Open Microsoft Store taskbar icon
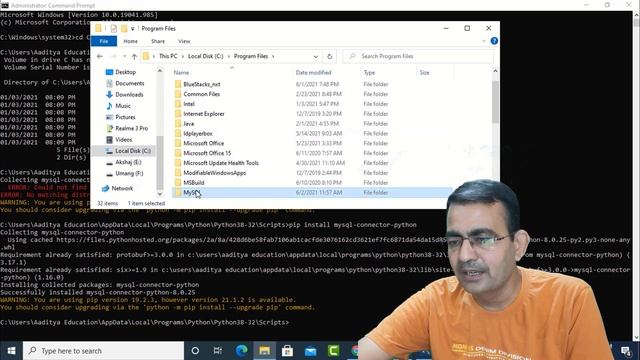Image resolution: width=640 pixels, height=360 pixels. pyautogui.click(x=287, y=351)
